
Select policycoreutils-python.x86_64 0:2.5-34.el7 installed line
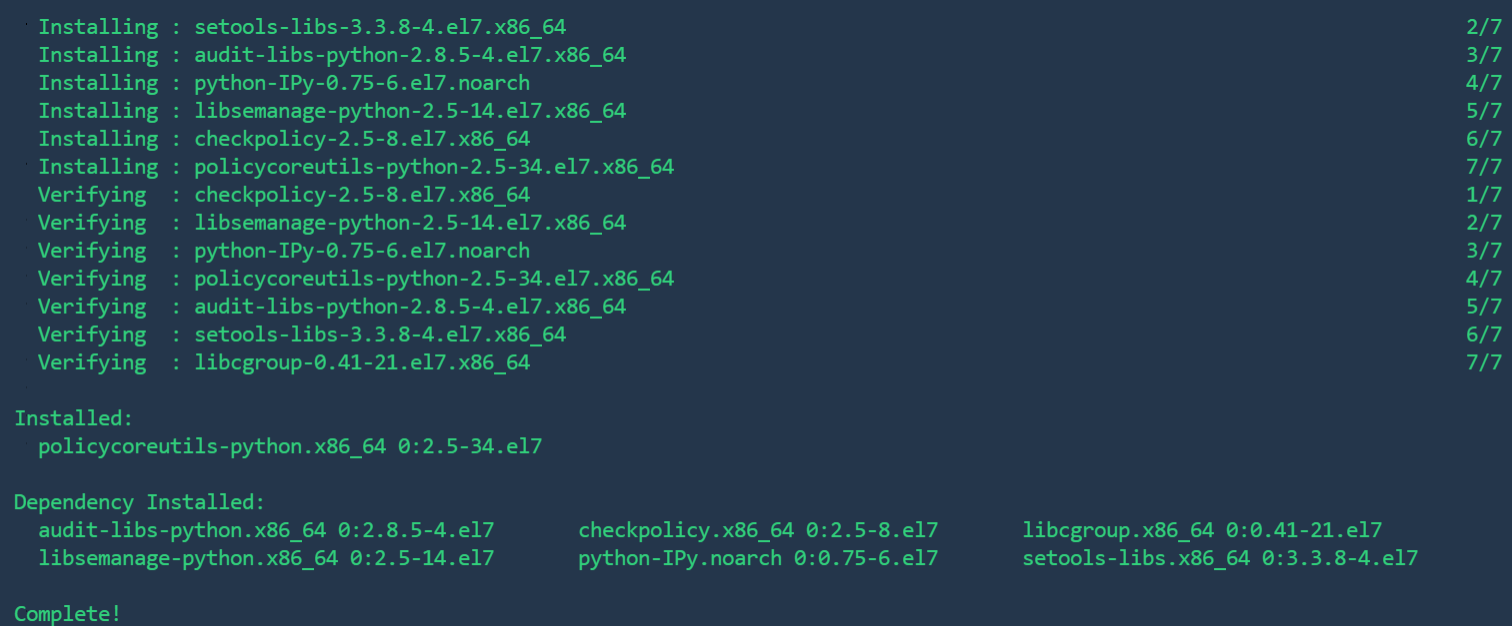click(x=290, y=446)
